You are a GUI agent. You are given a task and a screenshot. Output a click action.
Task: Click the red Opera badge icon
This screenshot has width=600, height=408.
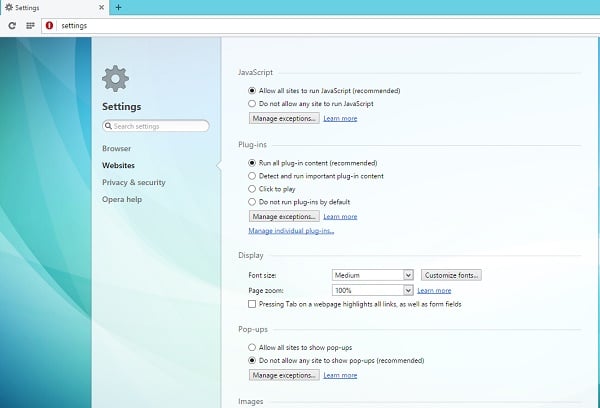pyautogui.click(x=49, y=26)
